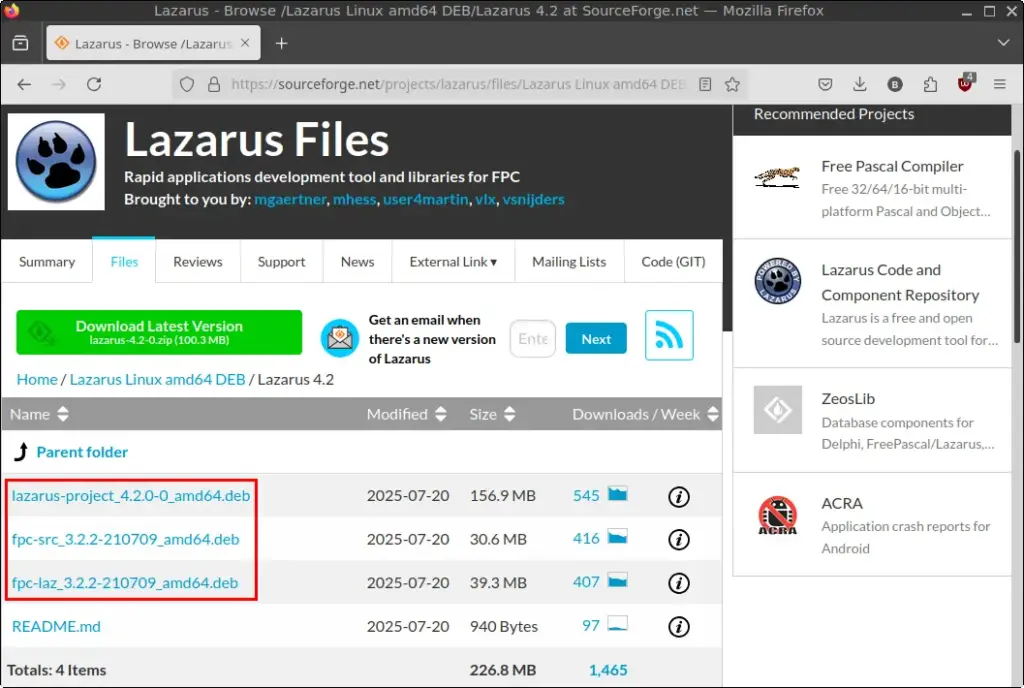Click the ZeosLib project icon
This screenshot has height=688, width=1024.
777,410
